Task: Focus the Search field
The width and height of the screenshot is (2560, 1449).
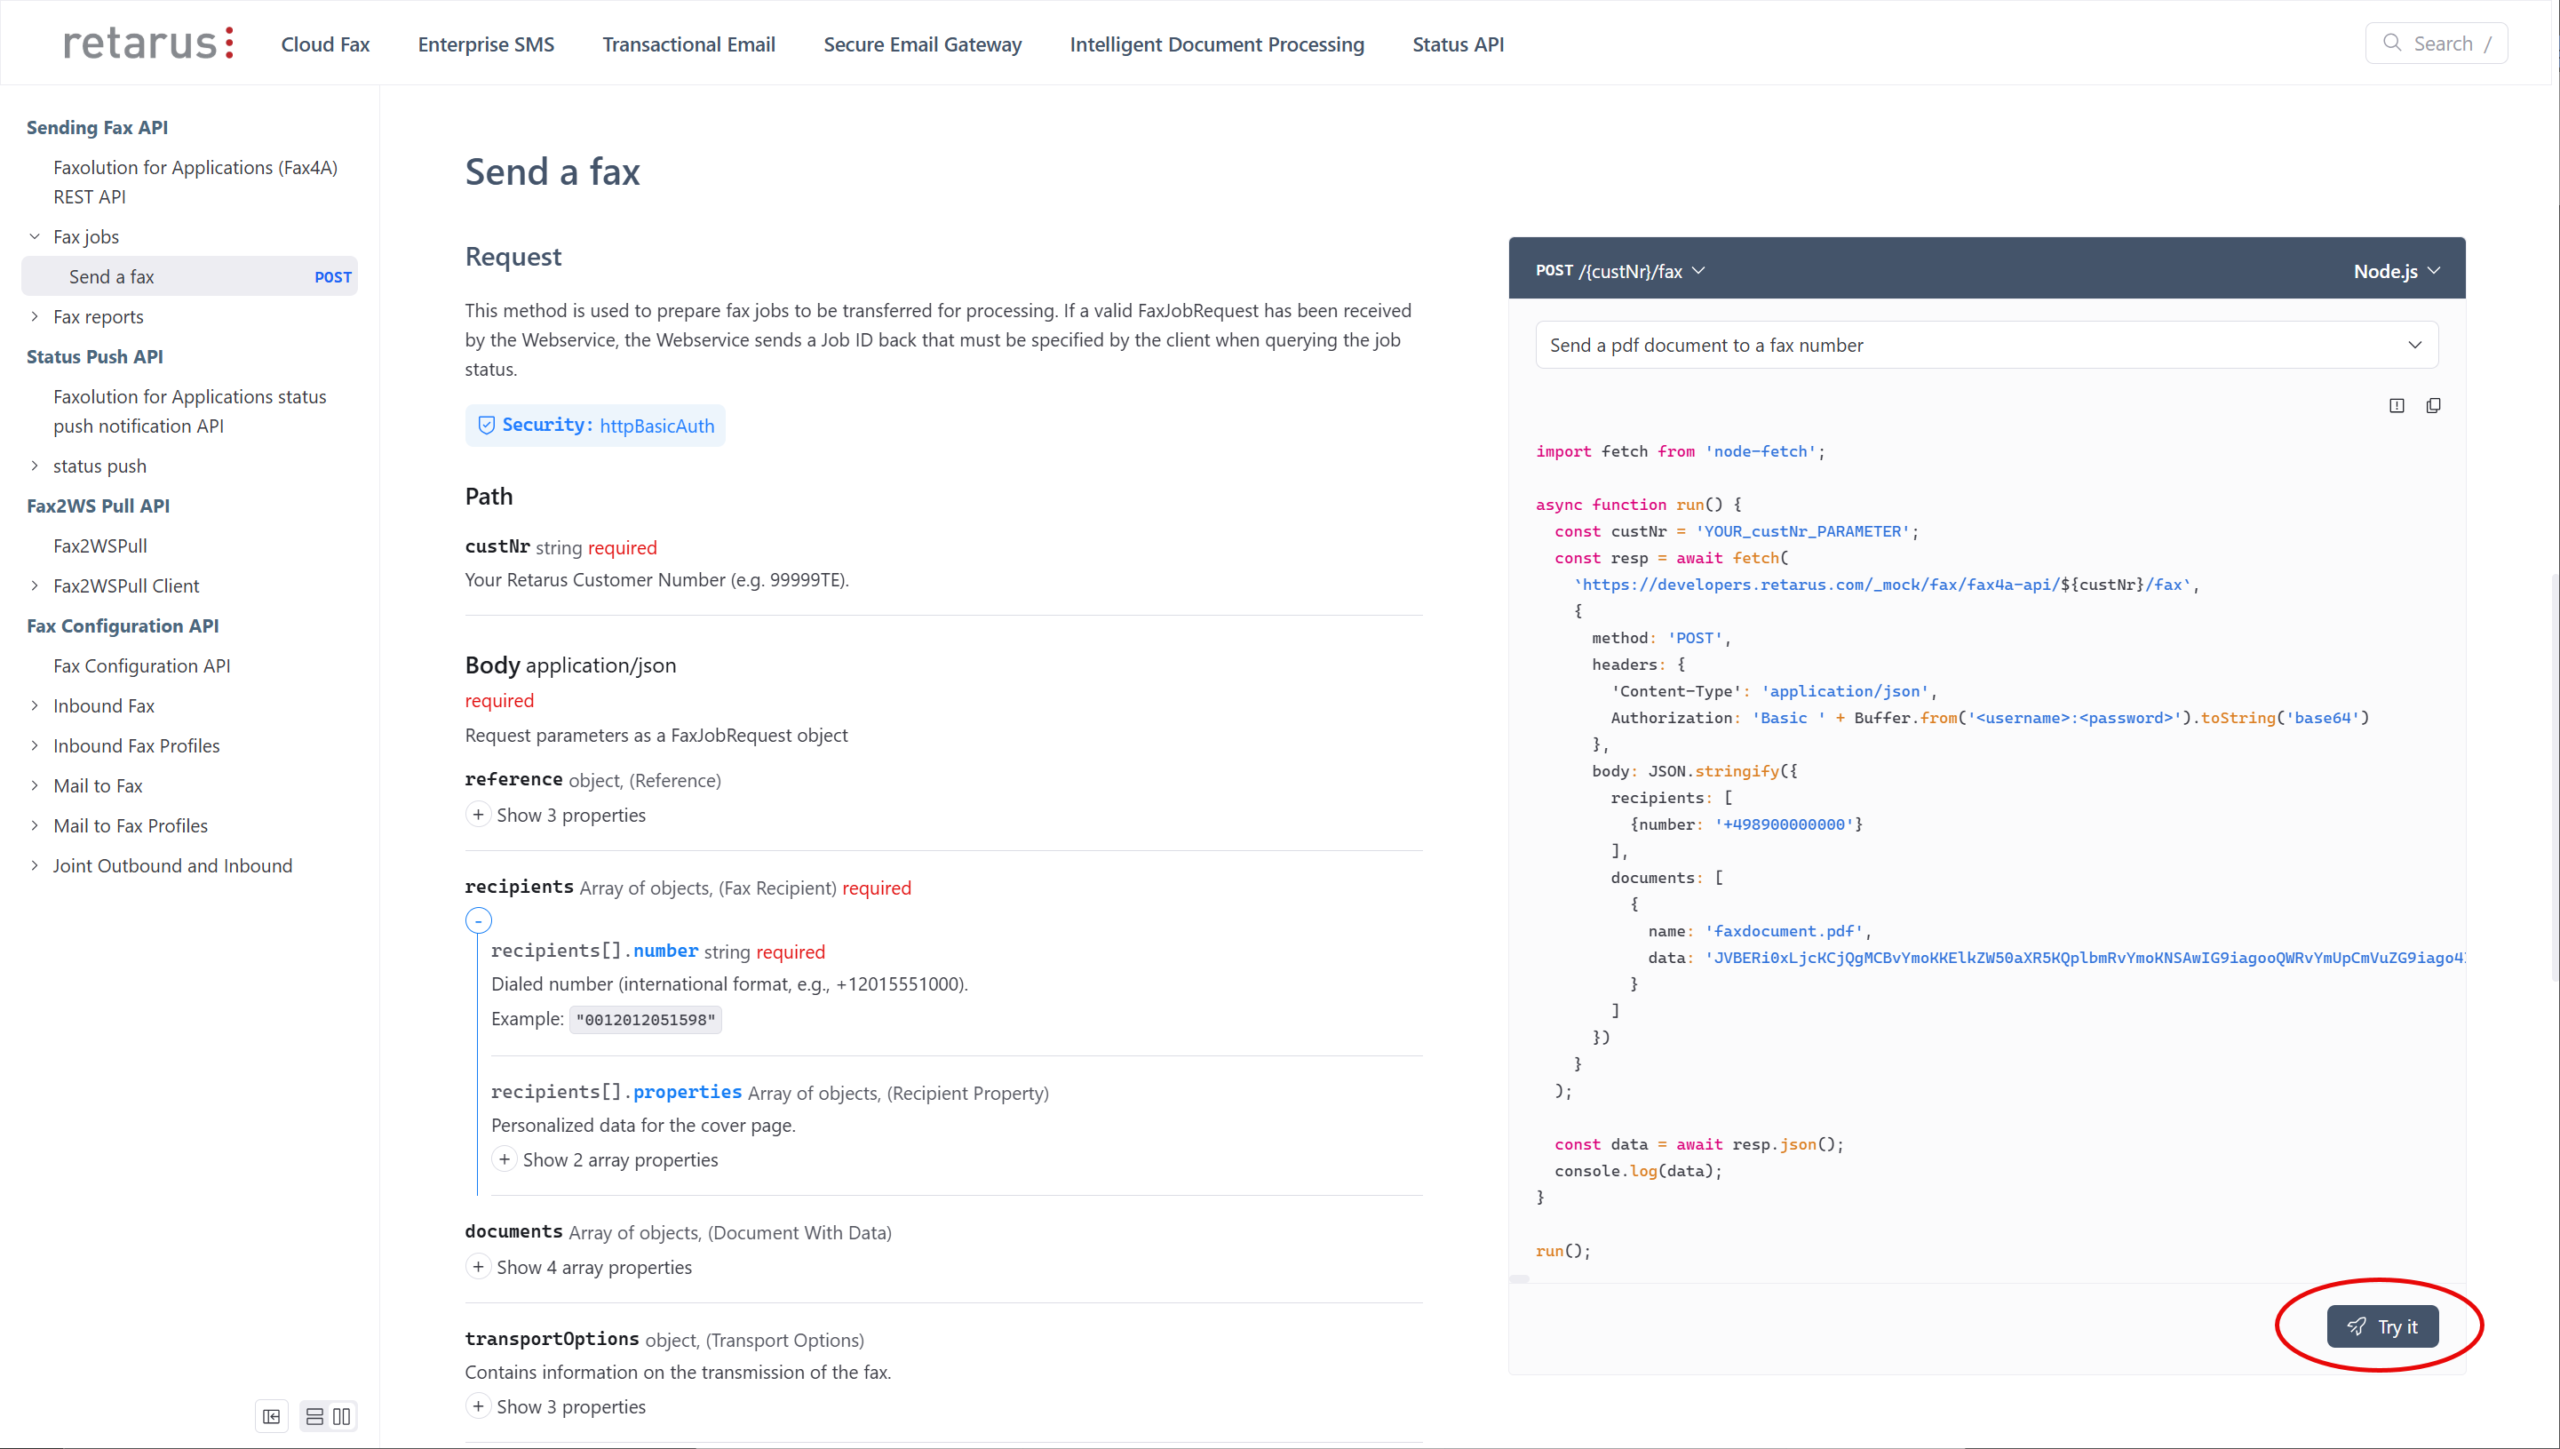Action: (x=2436, y=43)
